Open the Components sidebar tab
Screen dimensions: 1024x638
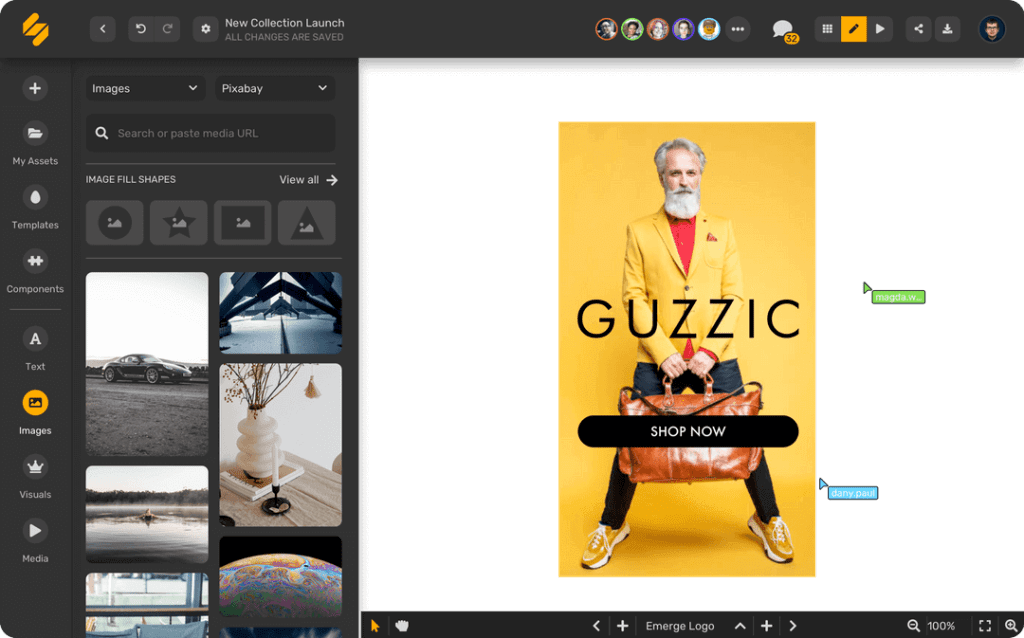(35, 272)
